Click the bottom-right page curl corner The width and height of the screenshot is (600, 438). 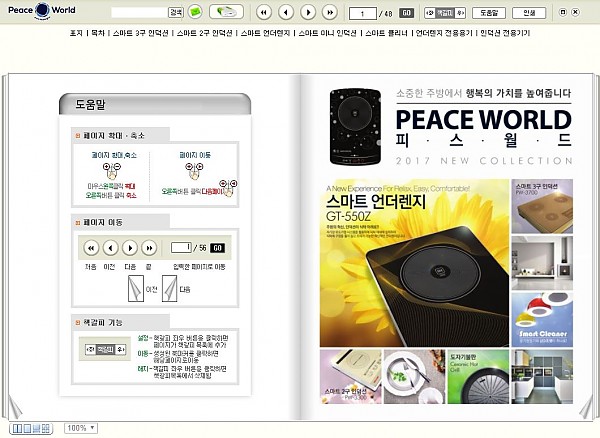pyautogui.click(x=585, y=408)
